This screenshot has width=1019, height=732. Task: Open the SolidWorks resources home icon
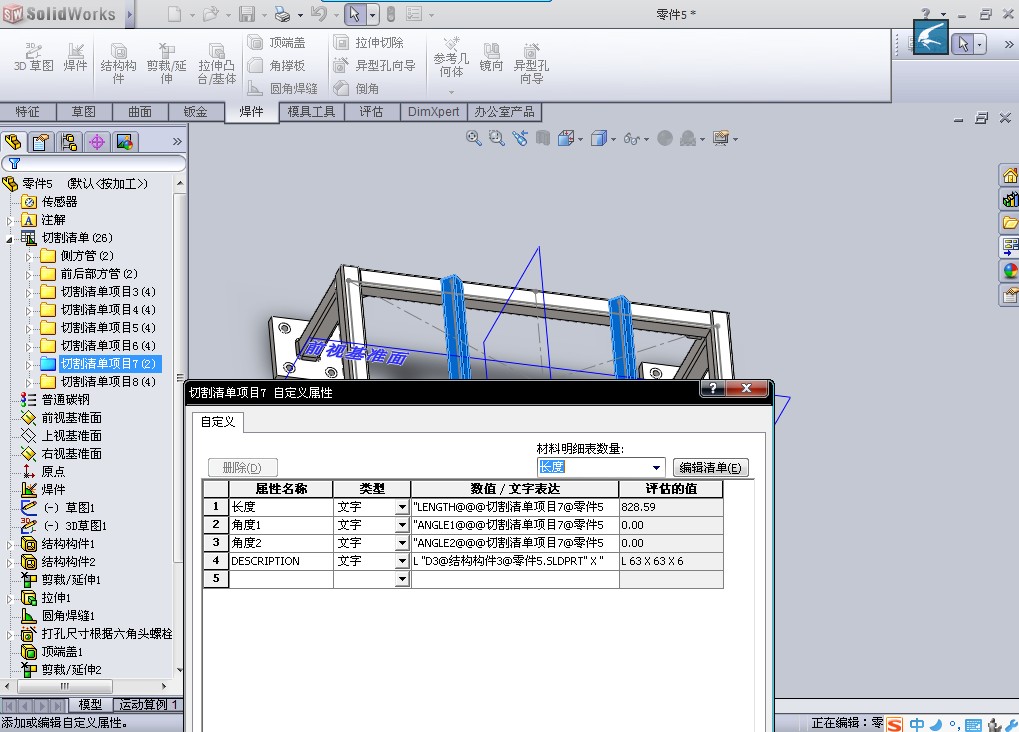(x=1009, y=176)
